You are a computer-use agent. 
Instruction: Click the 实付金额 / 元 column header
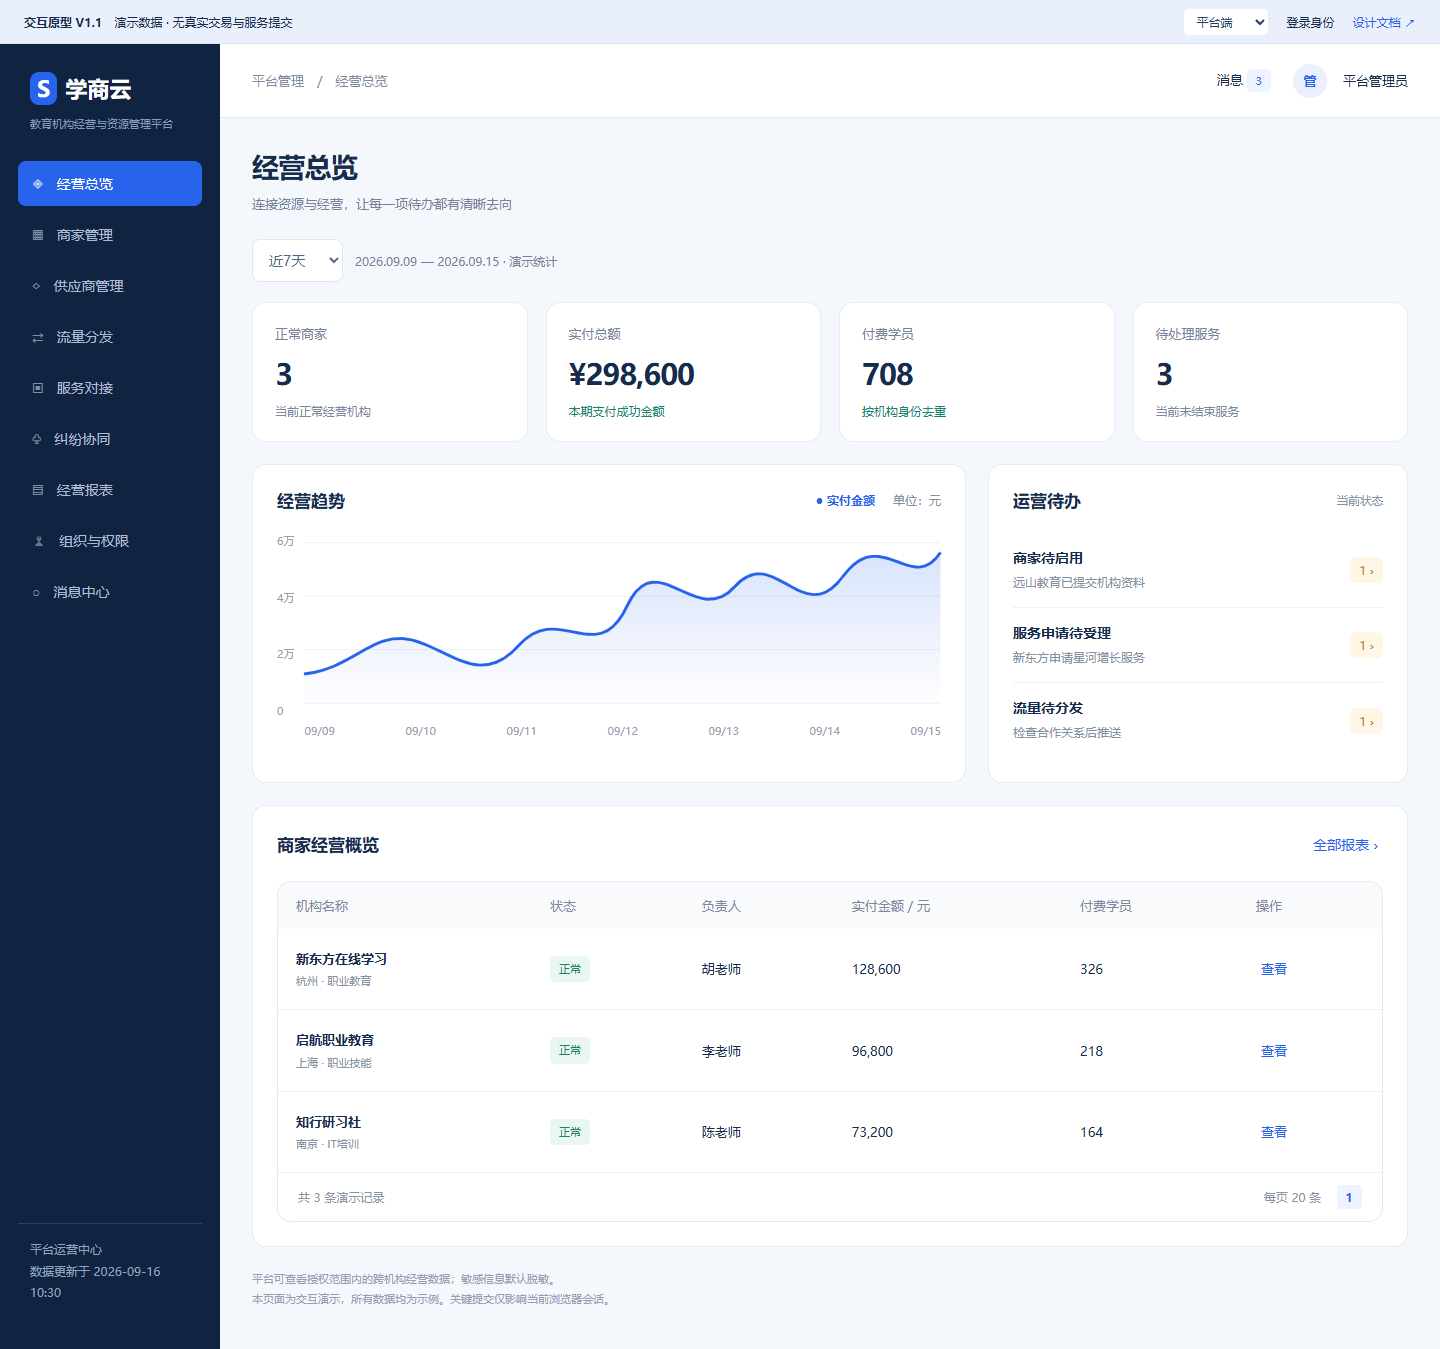(x=891, y=906)
